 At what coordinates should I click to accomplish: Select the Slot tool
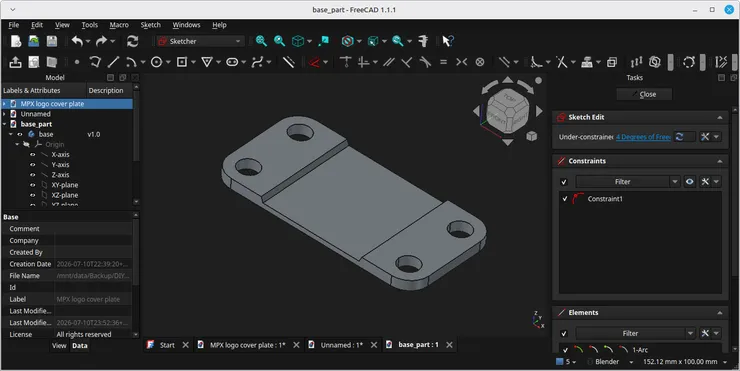click(x=232, y=62)
